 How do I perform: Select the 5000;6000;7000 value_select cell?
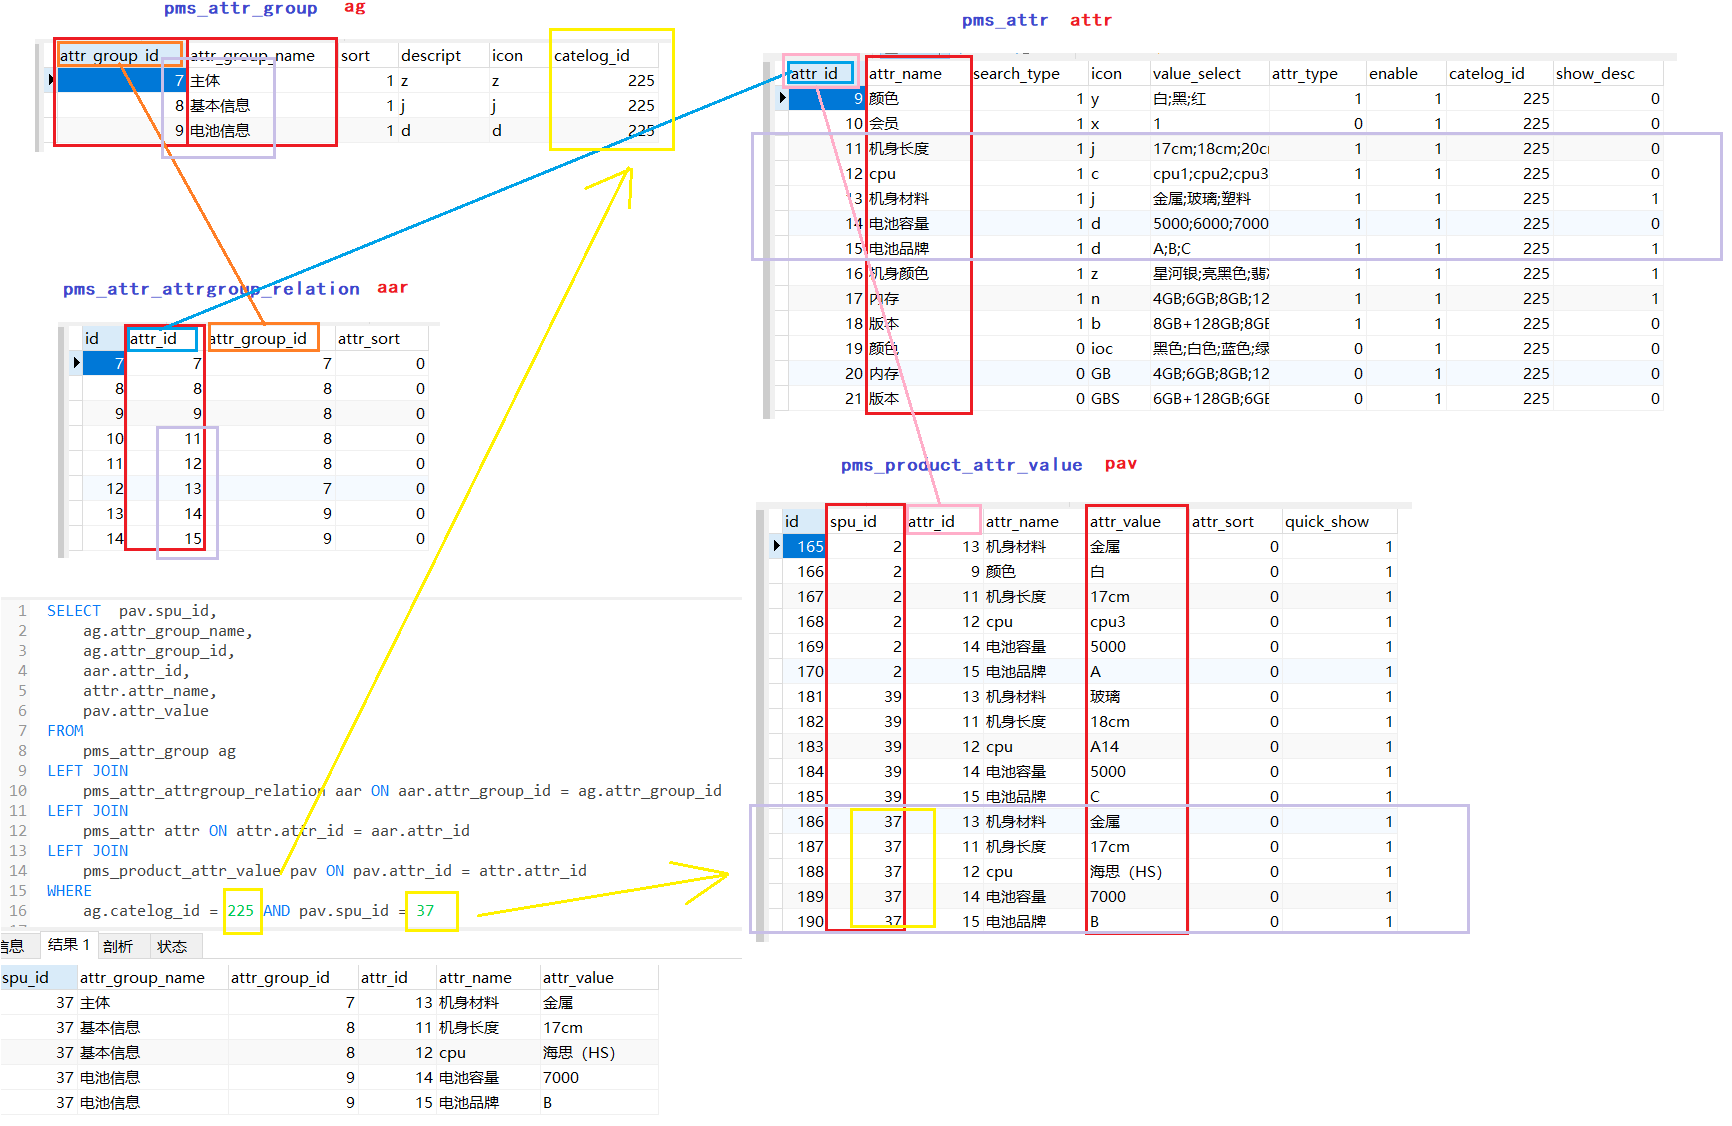(1209, 223)
